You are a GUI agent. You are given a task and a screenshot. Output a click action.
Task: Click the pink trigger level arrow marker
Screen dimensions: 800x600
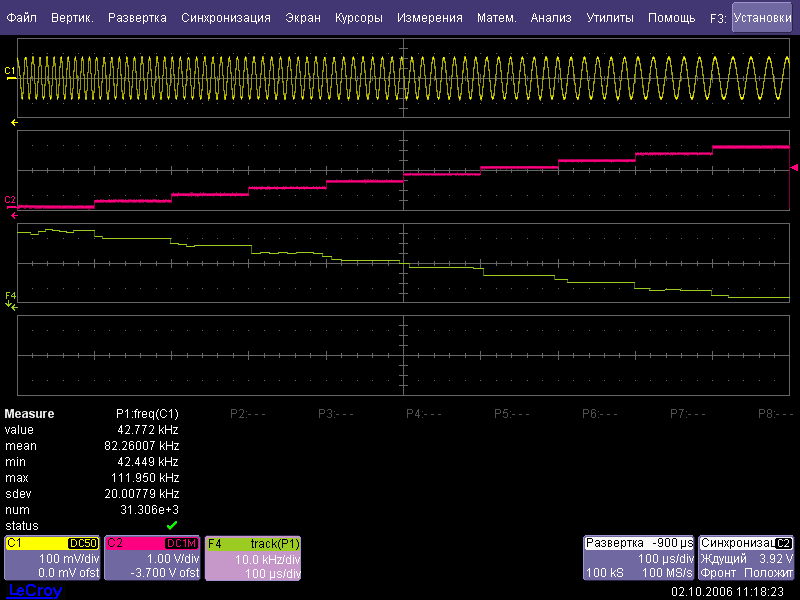[x=794, y=167]
